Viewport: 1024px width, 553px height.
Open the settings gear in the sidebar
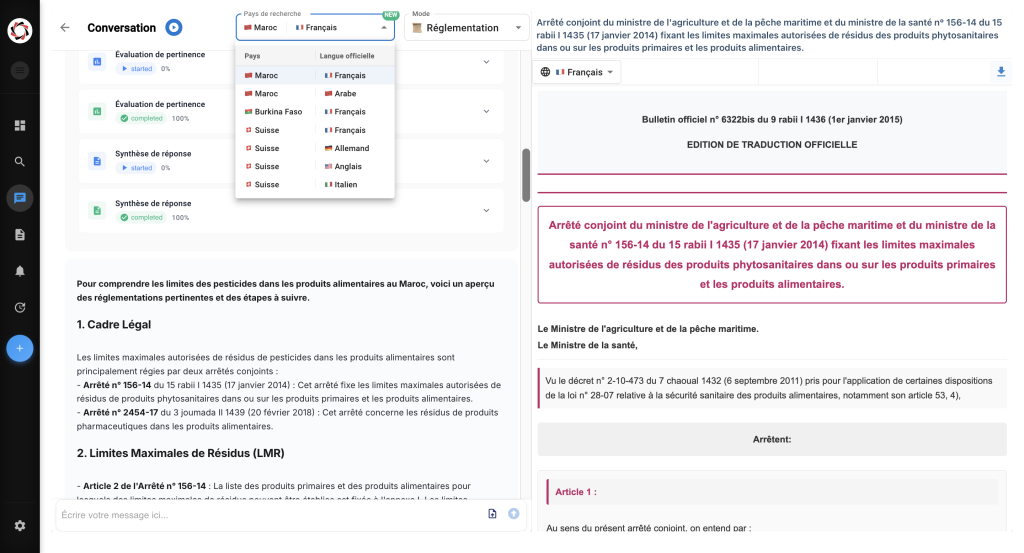coord(19,525)
